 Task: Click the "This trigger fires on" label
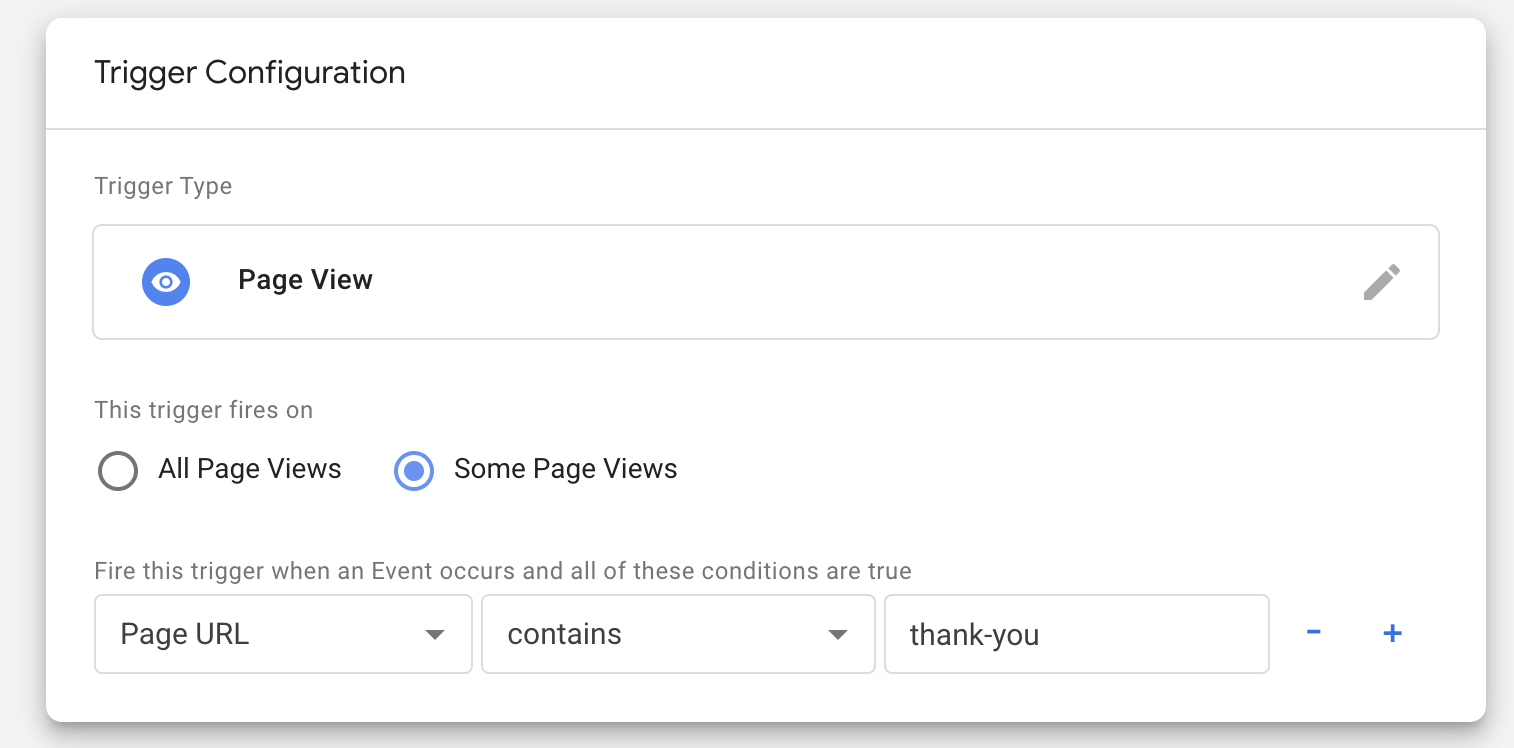point(203,410)
